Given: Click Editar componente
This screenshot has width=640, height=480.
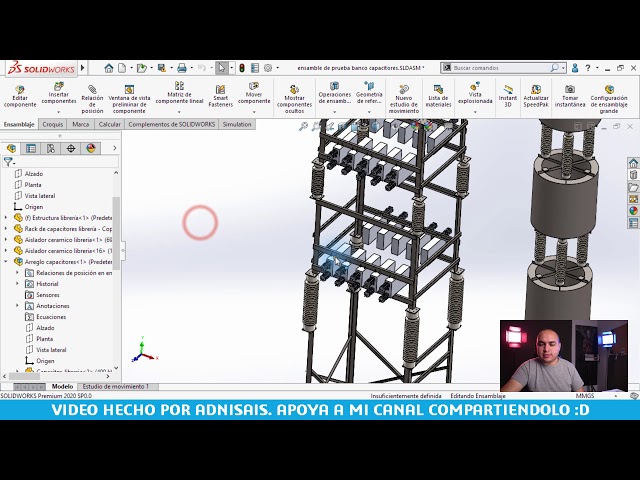Looking at the screenshot, I should [20, 96].
